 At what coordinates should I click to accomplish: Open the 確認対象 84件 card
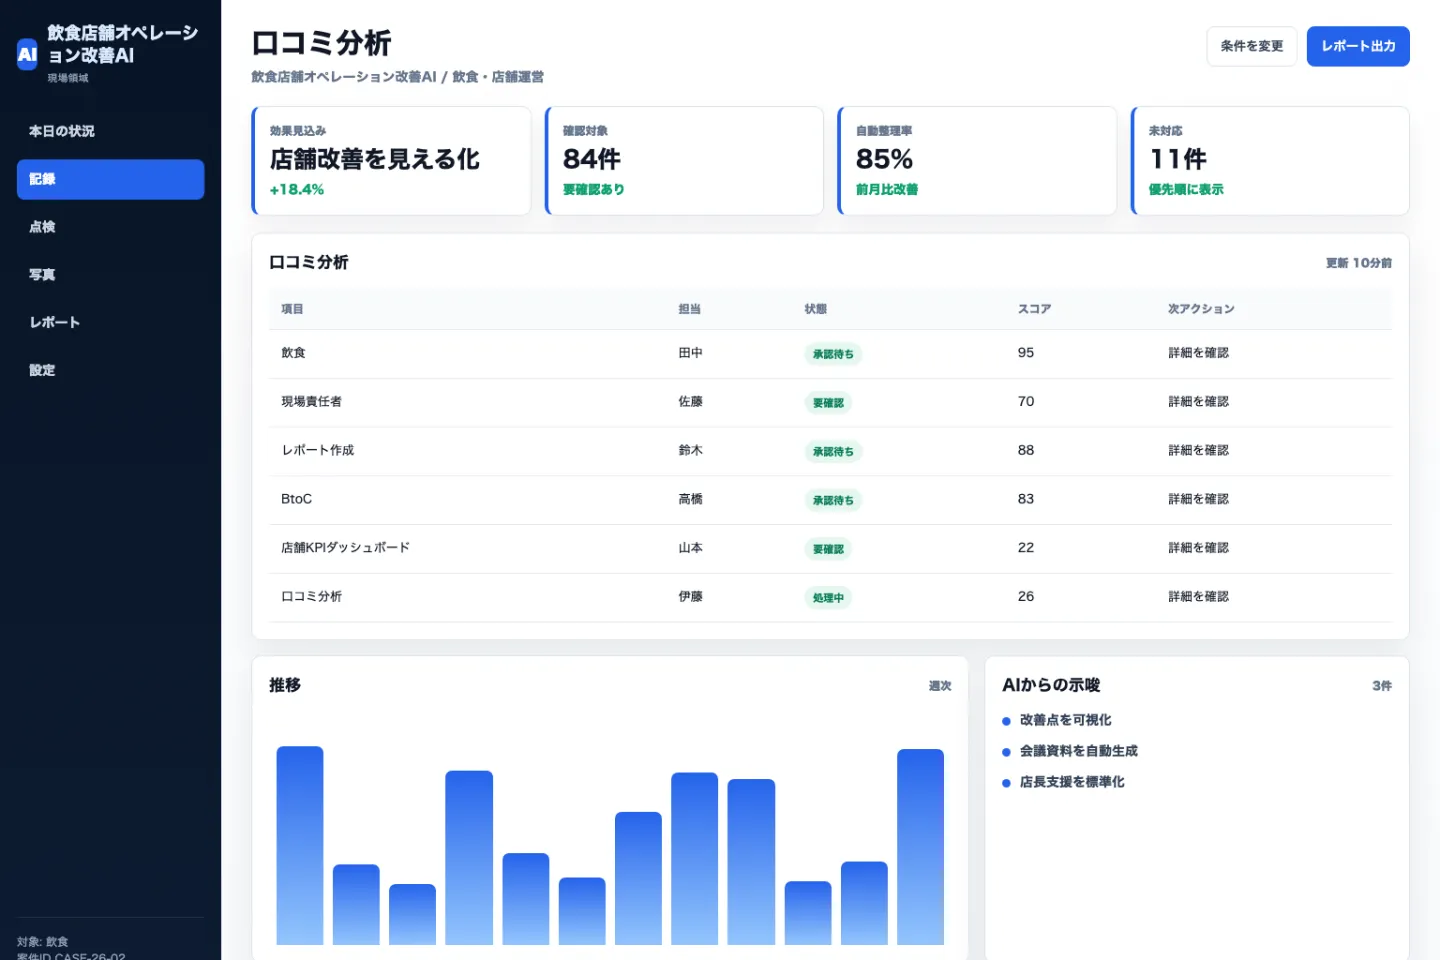[684, 160]
